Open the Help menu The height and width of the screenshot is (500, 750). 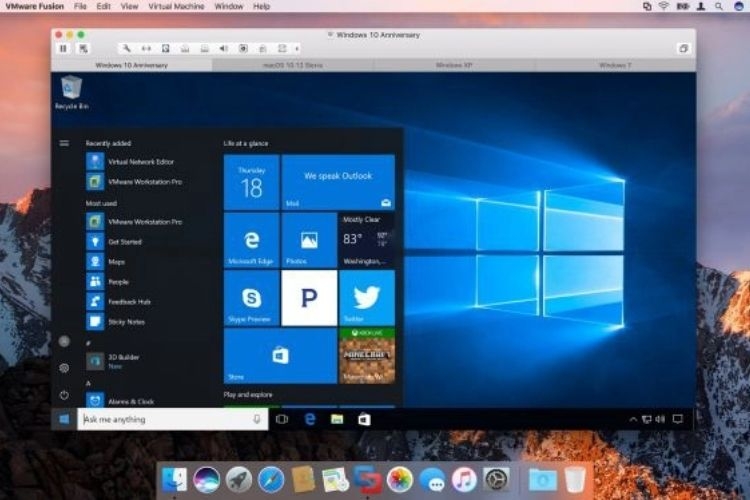(261, 6)
